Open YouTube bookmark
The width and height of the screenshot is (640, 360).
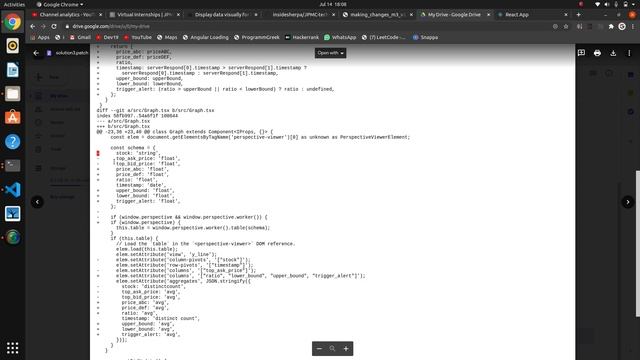pos(138,37)
